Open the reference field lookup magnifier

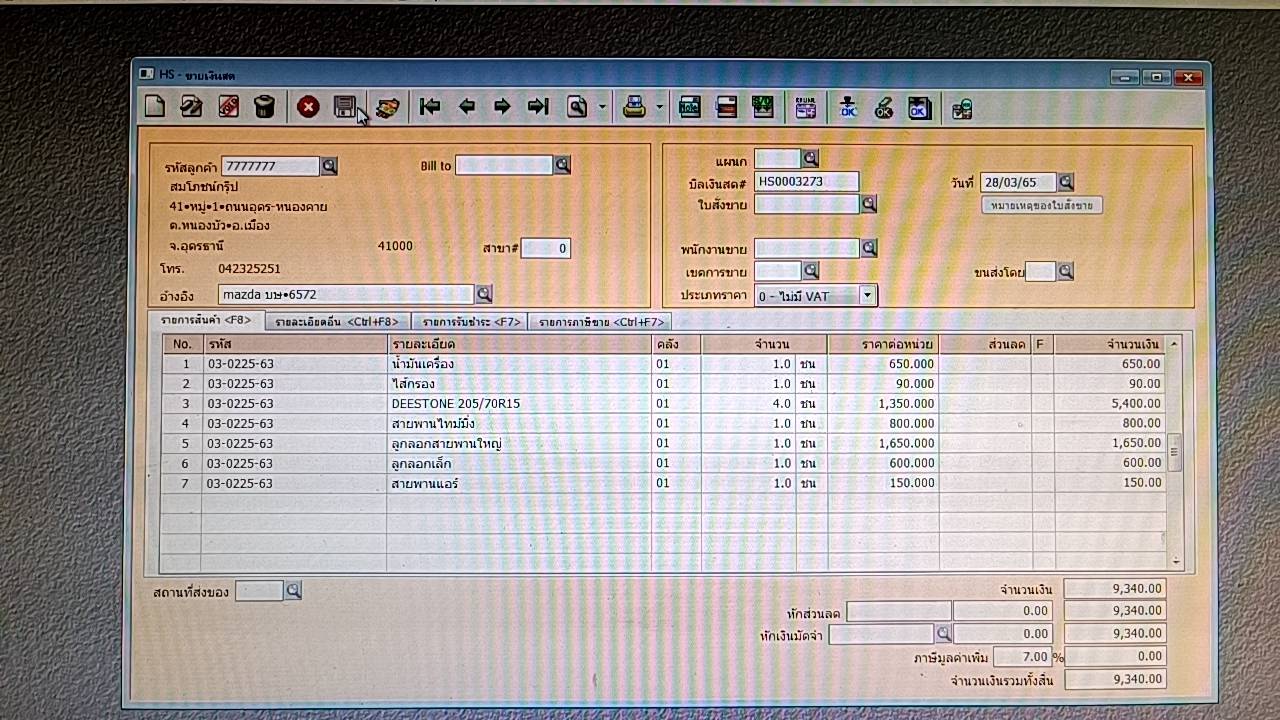point(484,294)
